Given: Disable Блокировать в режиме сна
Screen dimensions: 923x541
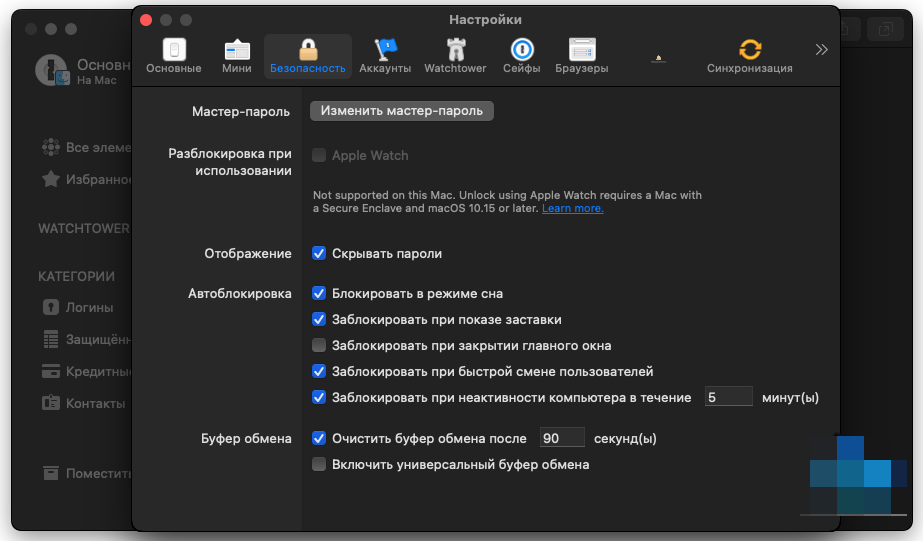Looking at the screenshot, I should coord(319,294).
